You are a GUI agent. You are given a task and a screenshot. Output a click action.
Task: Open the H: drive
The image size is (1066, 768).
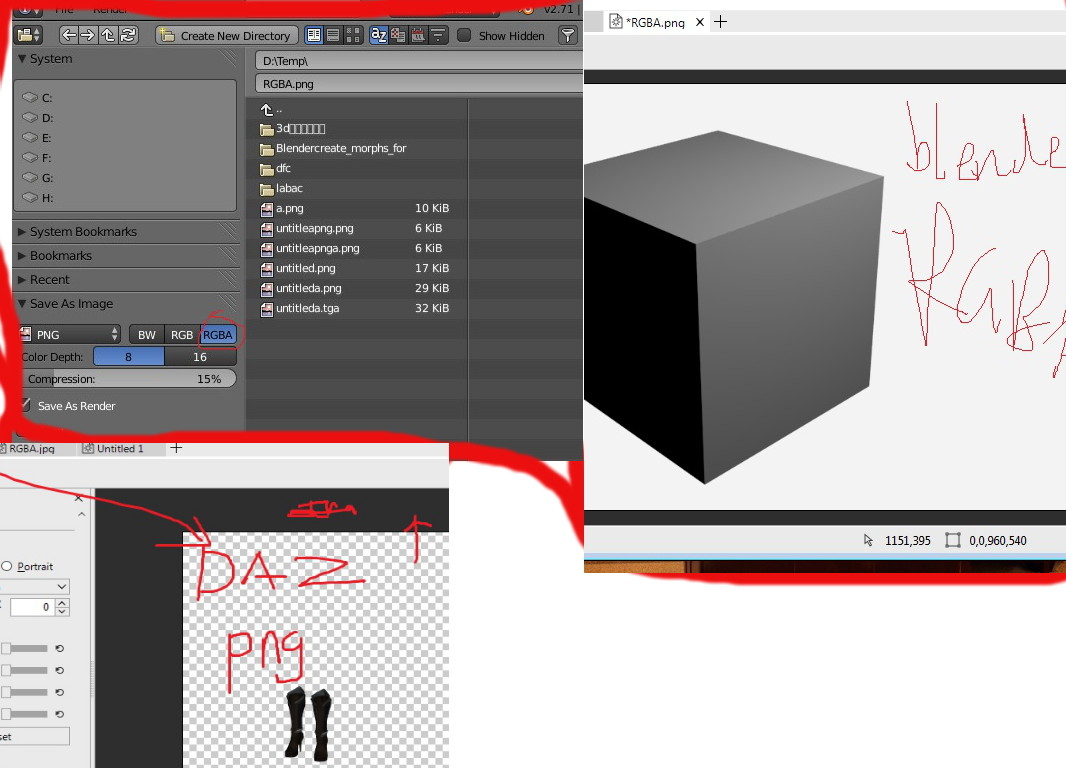[x=38, y=198]
